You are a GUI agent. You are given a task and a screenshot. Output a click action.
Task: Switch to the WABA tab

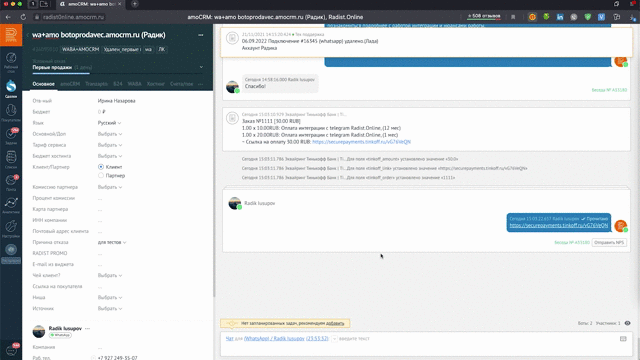[x=134, y=84]
